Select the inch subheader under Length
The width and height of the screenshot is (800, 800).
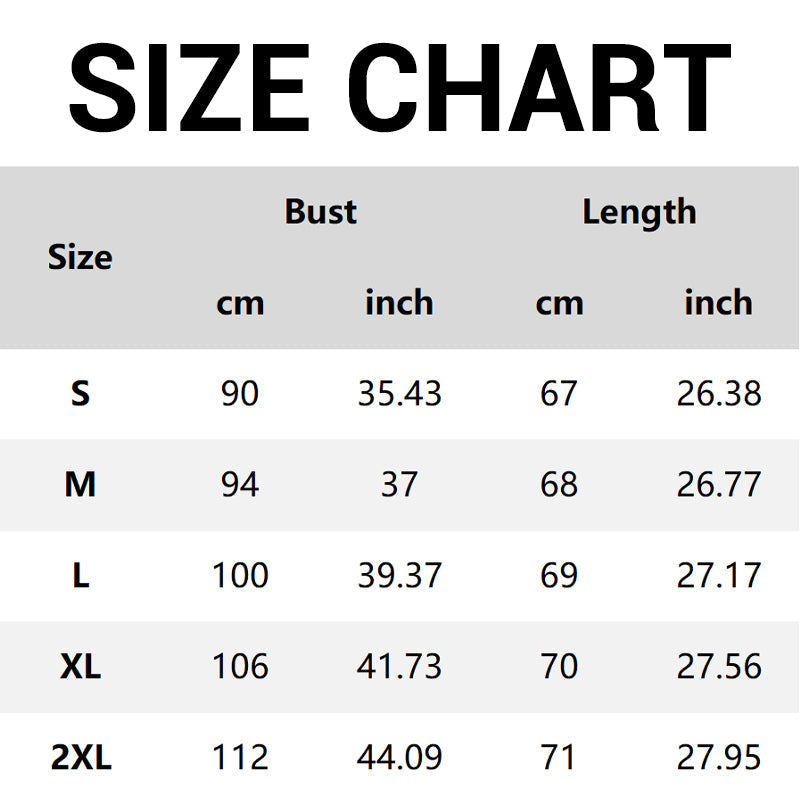718,302
